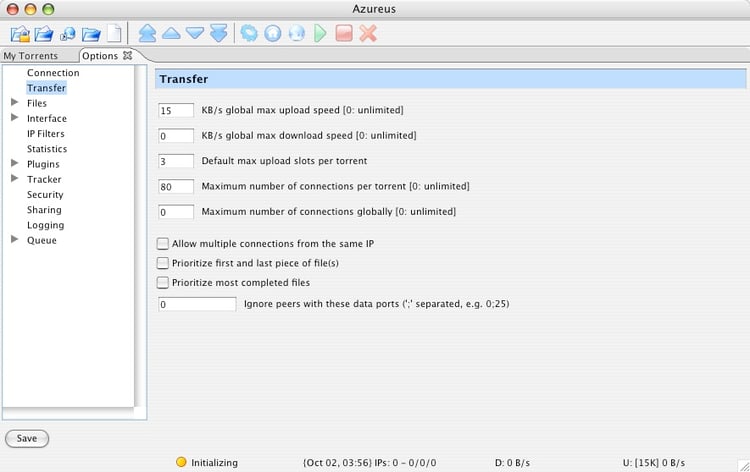Expand the Tracker section arrow

(x=15, y=178)
